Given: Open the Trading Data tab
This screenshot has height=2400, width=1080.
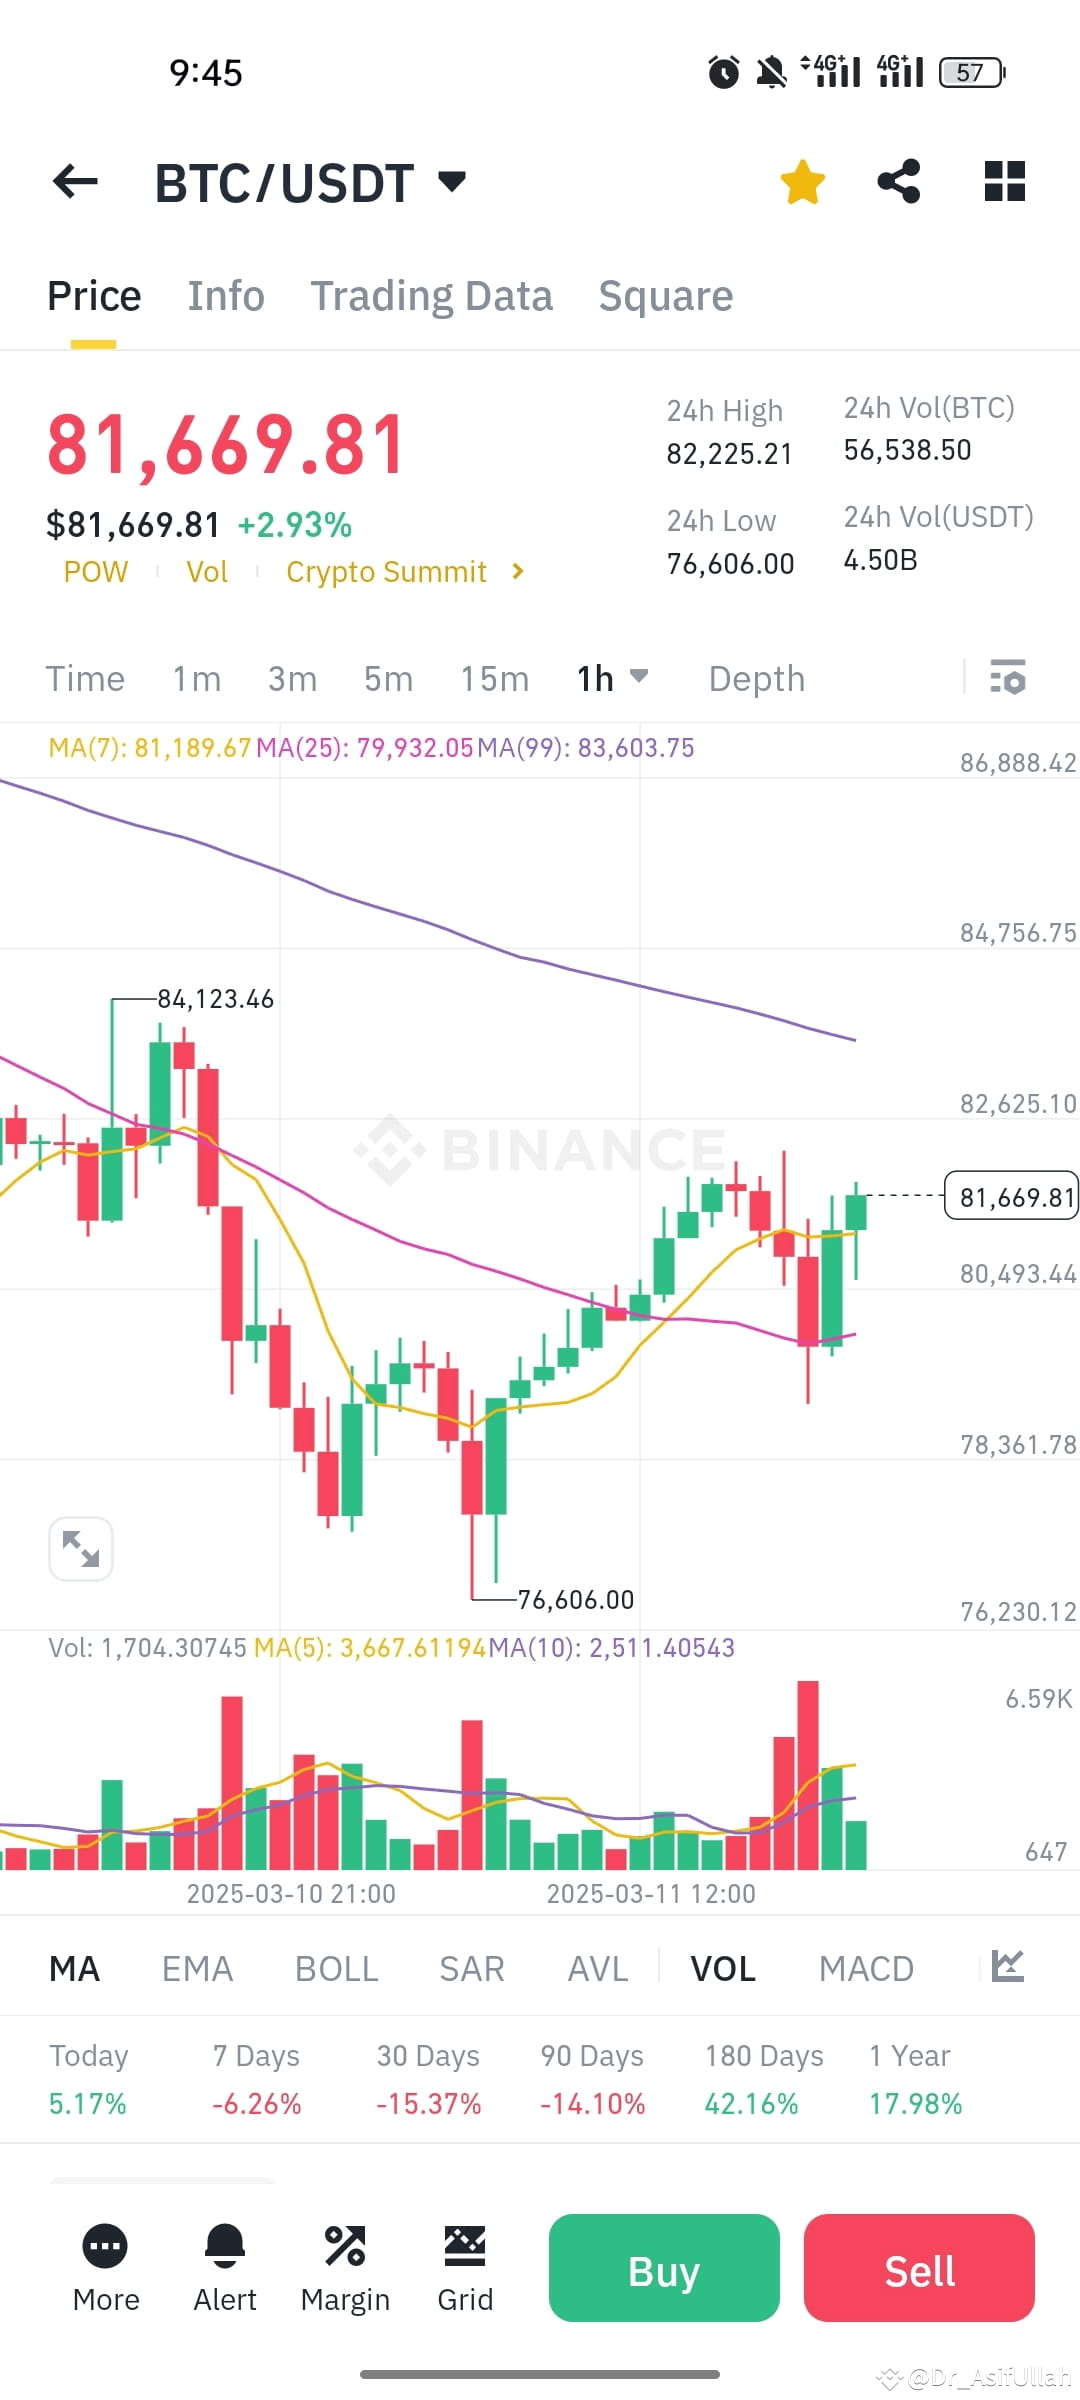Looking at the screenshot, I should click(432, 295).
